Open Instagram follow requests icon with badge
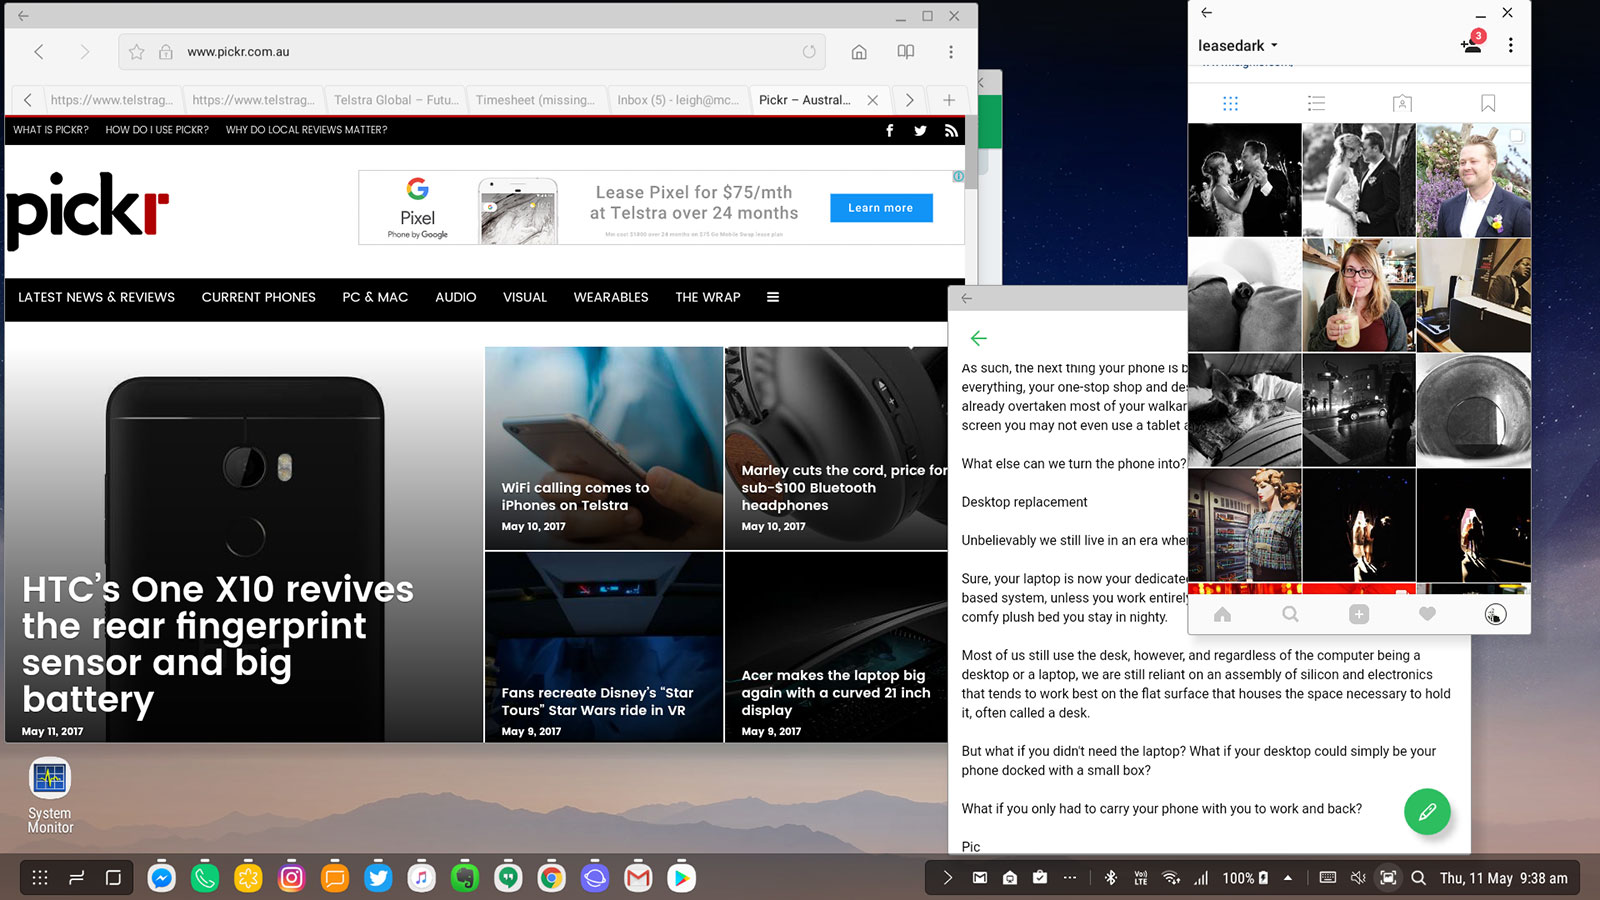The height and width of the screenshot is (900, 1600). pyautogui.click(x=1472, y=44)
